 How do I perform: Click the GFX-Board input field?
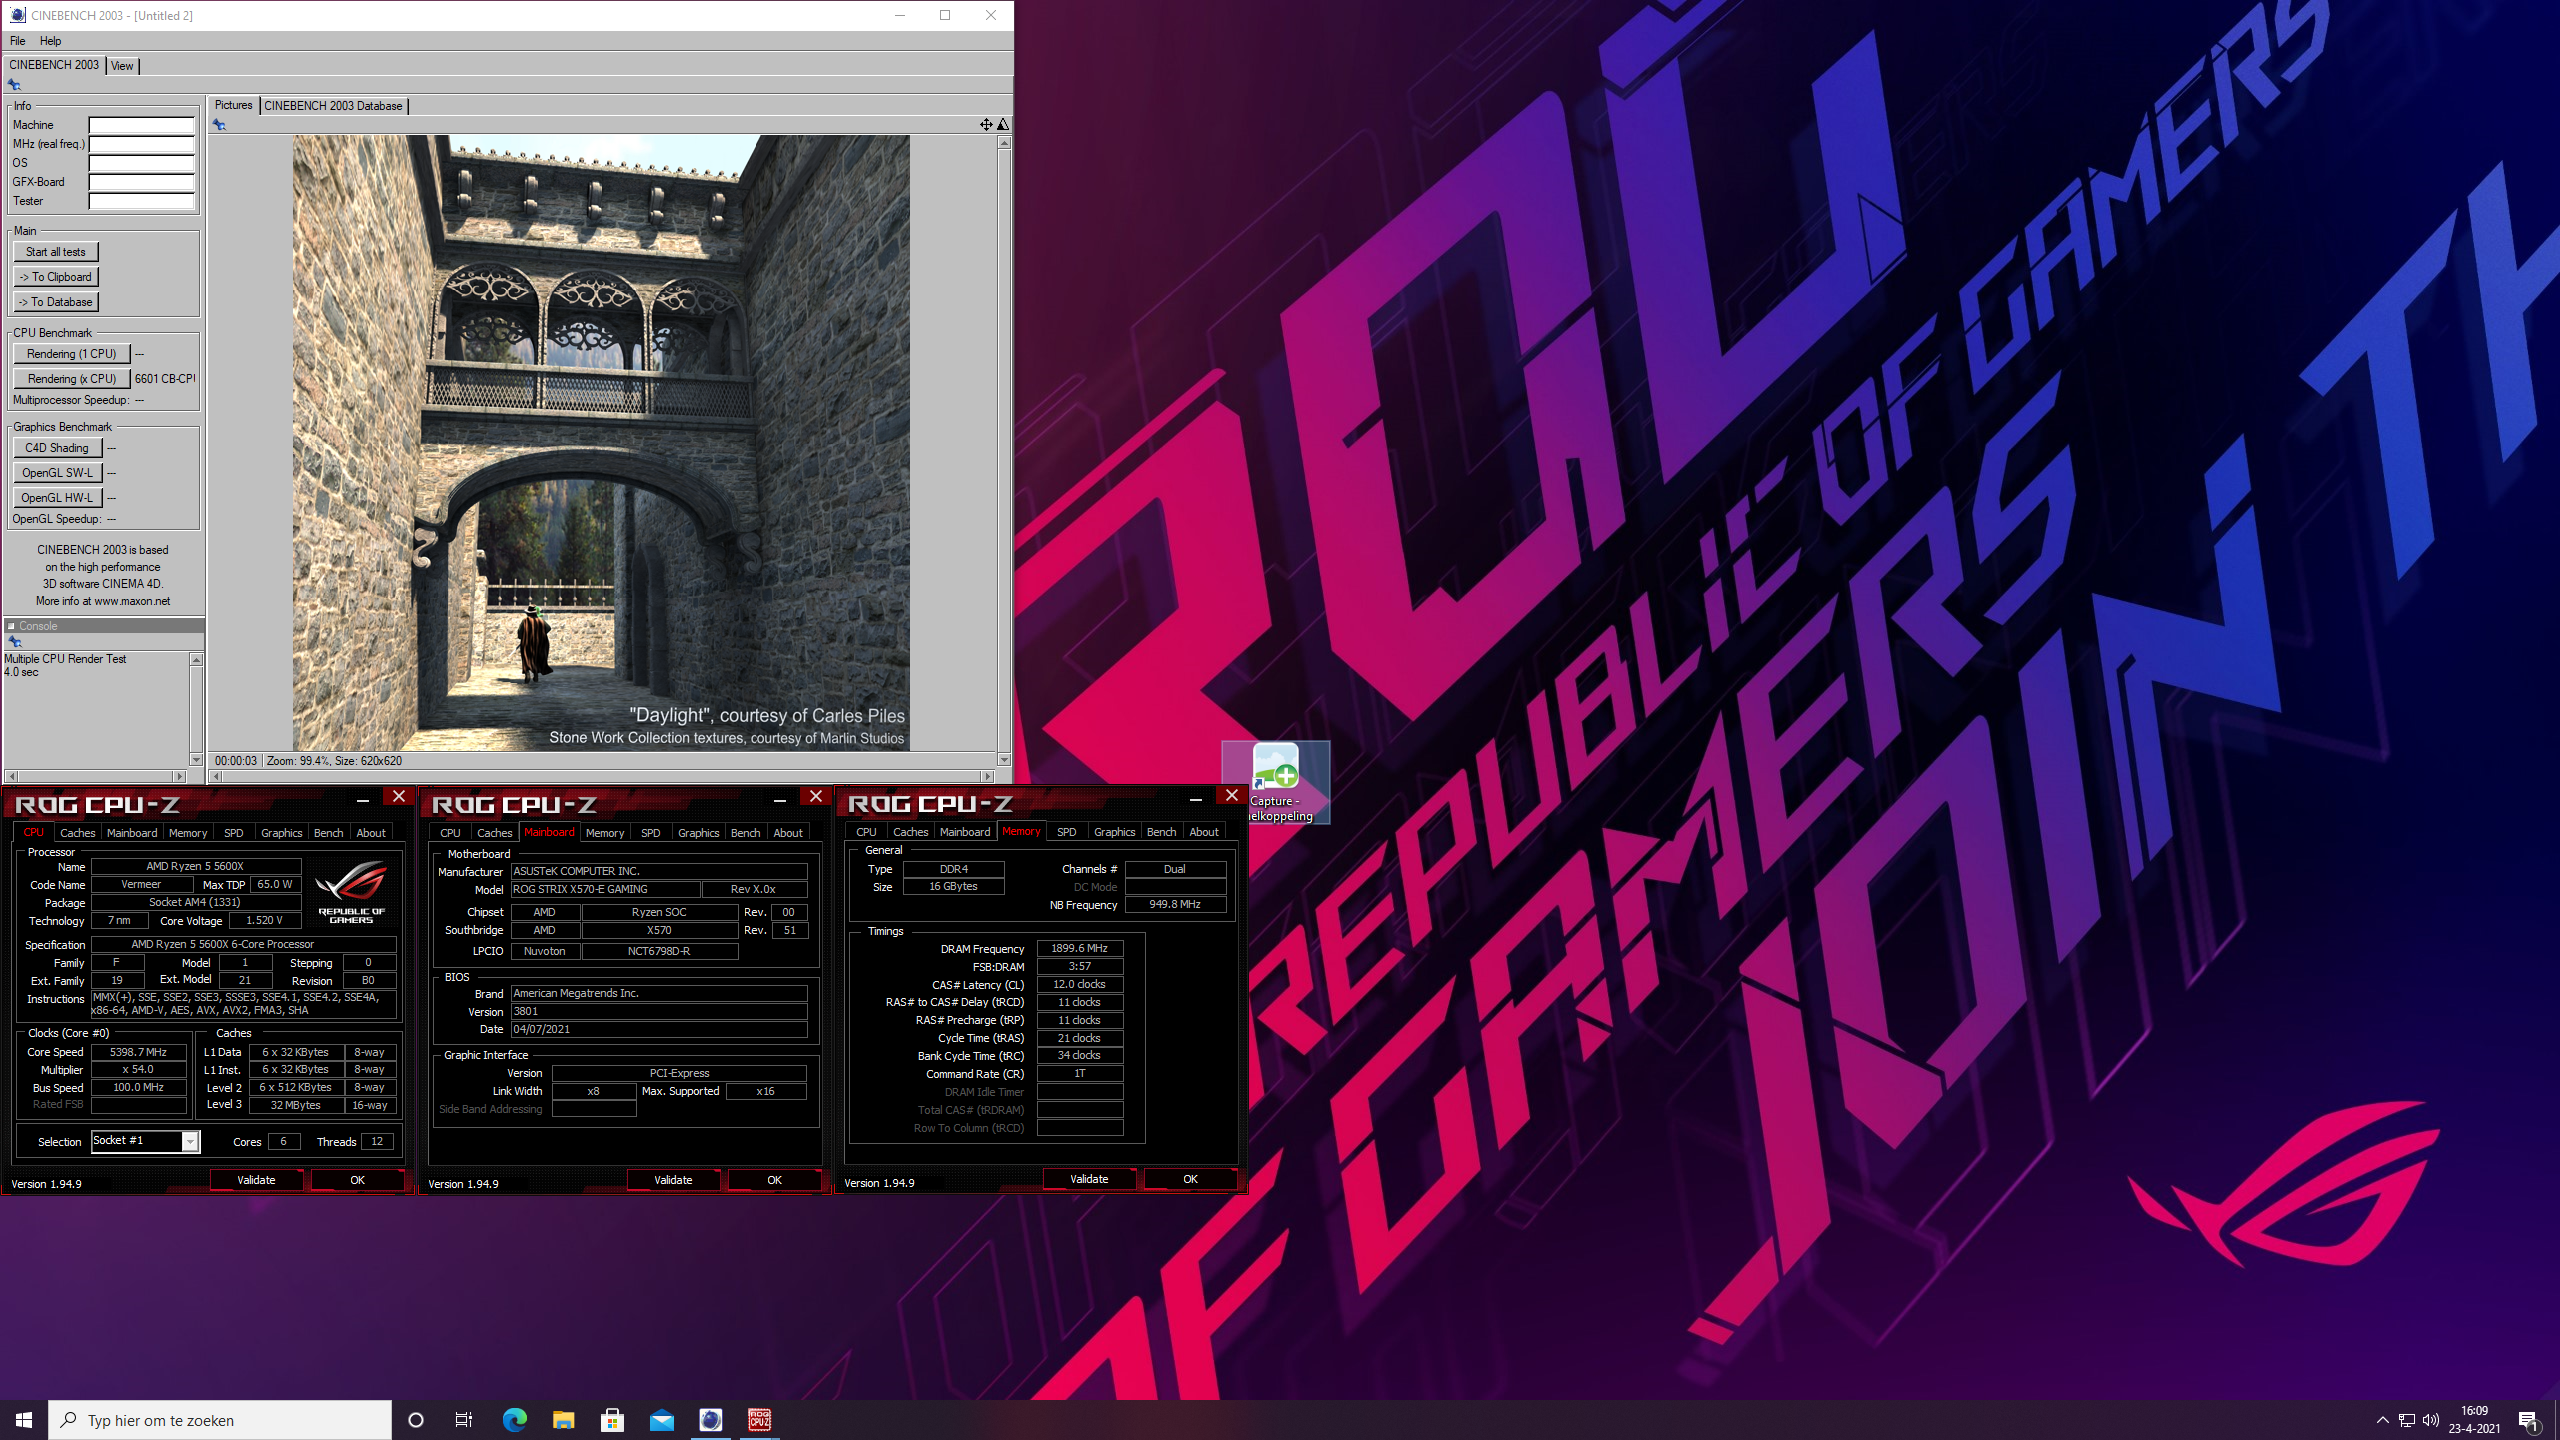(142, 182)
